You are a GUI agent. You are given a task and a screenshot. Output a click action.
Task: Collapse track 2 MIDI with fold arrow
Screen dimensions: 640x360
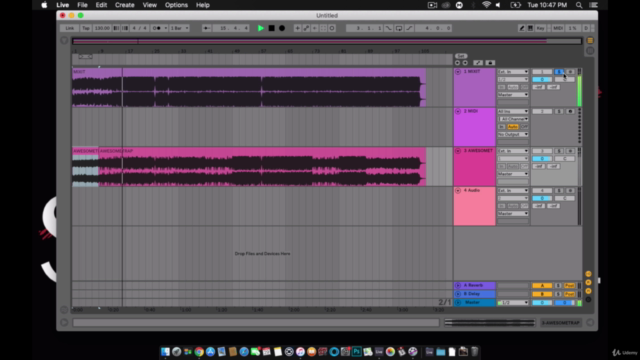click(458, 111)
